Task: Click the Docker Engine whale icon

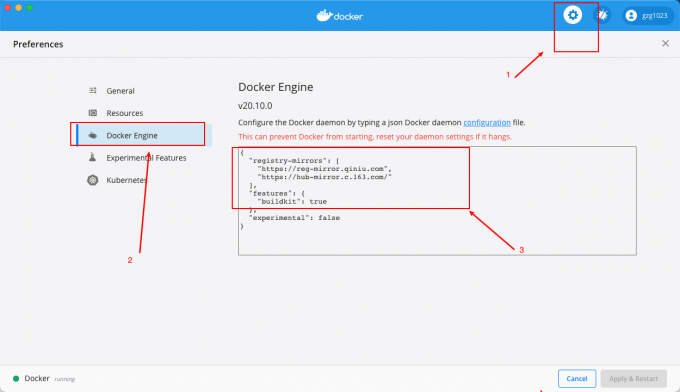Action: (93, 135)
